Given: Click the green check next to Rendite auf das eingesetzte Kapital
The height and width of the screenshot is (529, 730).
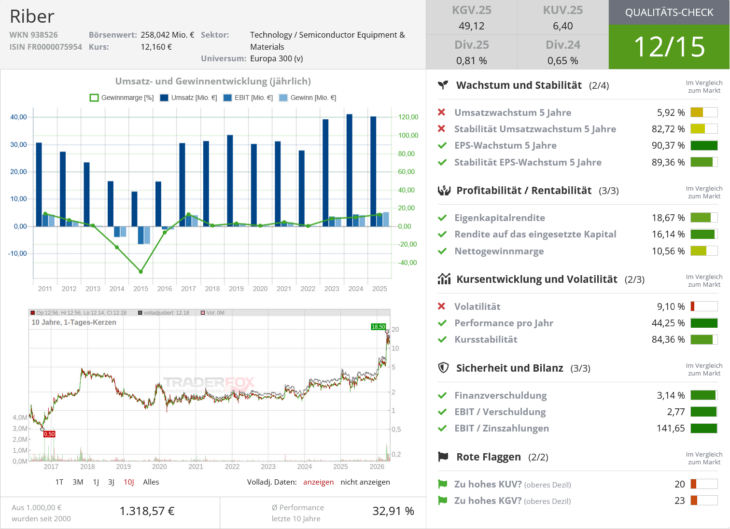Looking at the screenshot, I should (442, 234).
